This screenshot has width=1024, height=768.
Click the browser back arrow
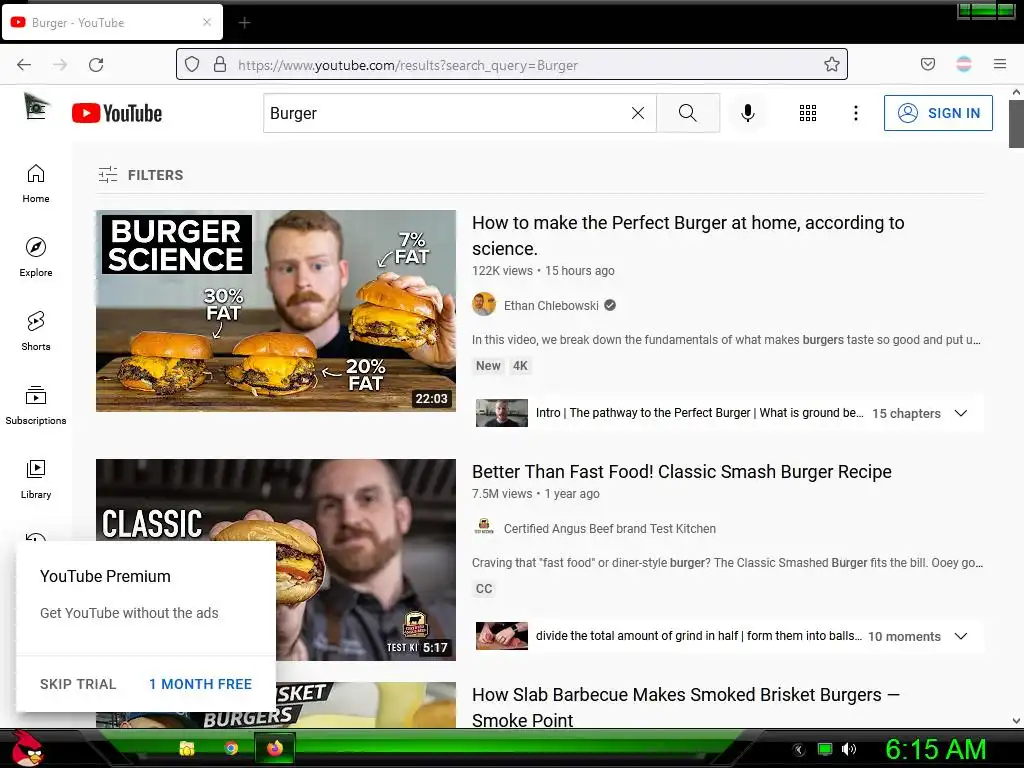coord(24,65)
